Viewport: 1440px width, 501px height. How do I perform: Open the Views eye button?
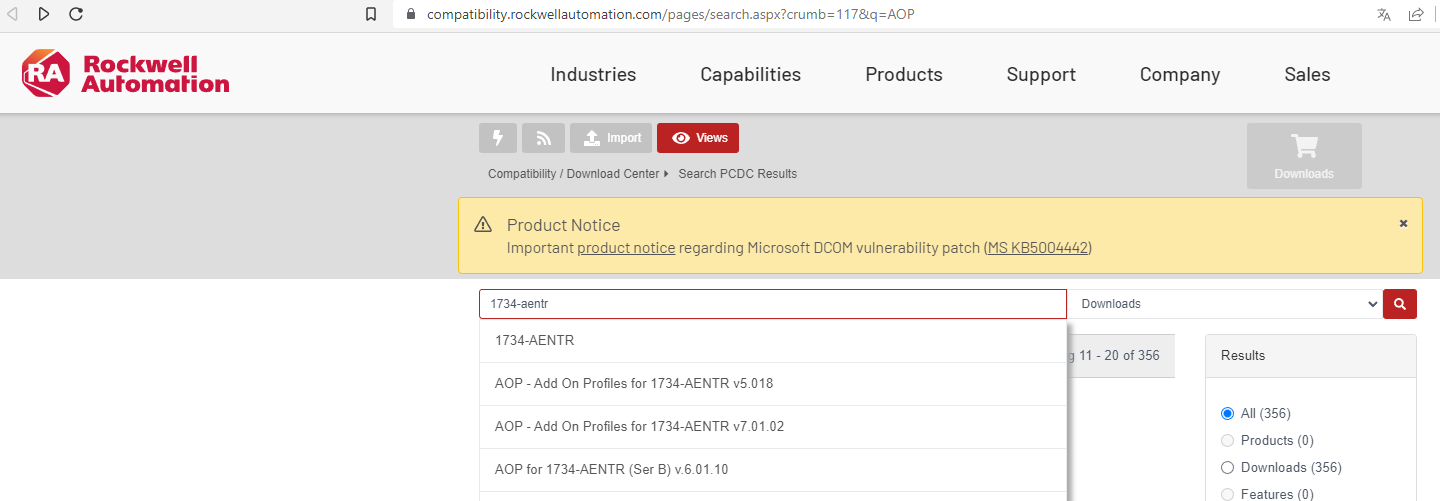[x=698, y=138]
